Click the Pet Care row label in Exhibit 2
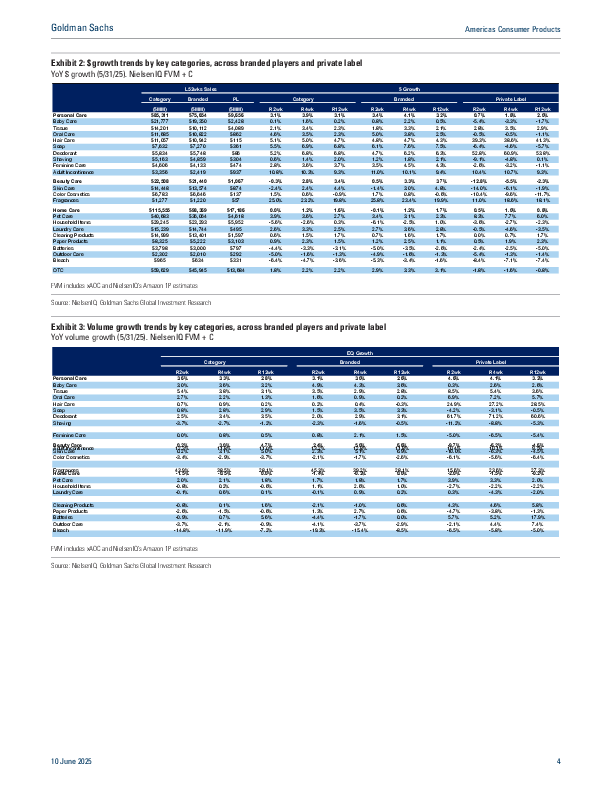612x792 pixels. pyautogui.click(x=63, y=216)
